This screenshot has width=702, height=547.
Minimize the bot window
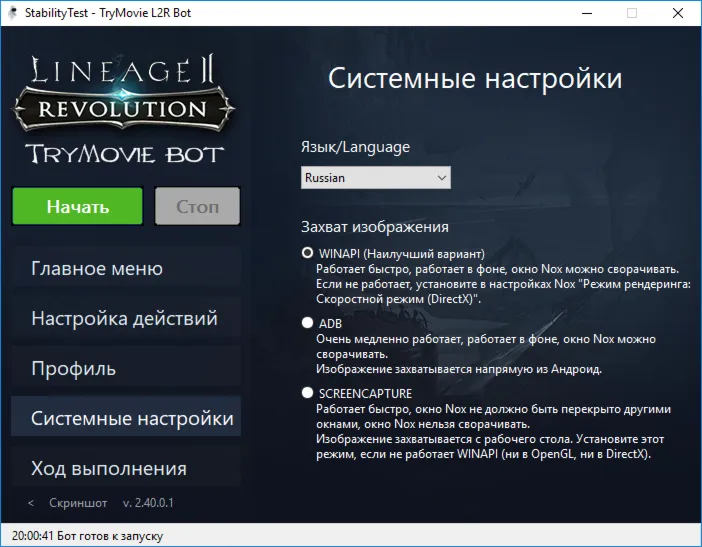587,13
